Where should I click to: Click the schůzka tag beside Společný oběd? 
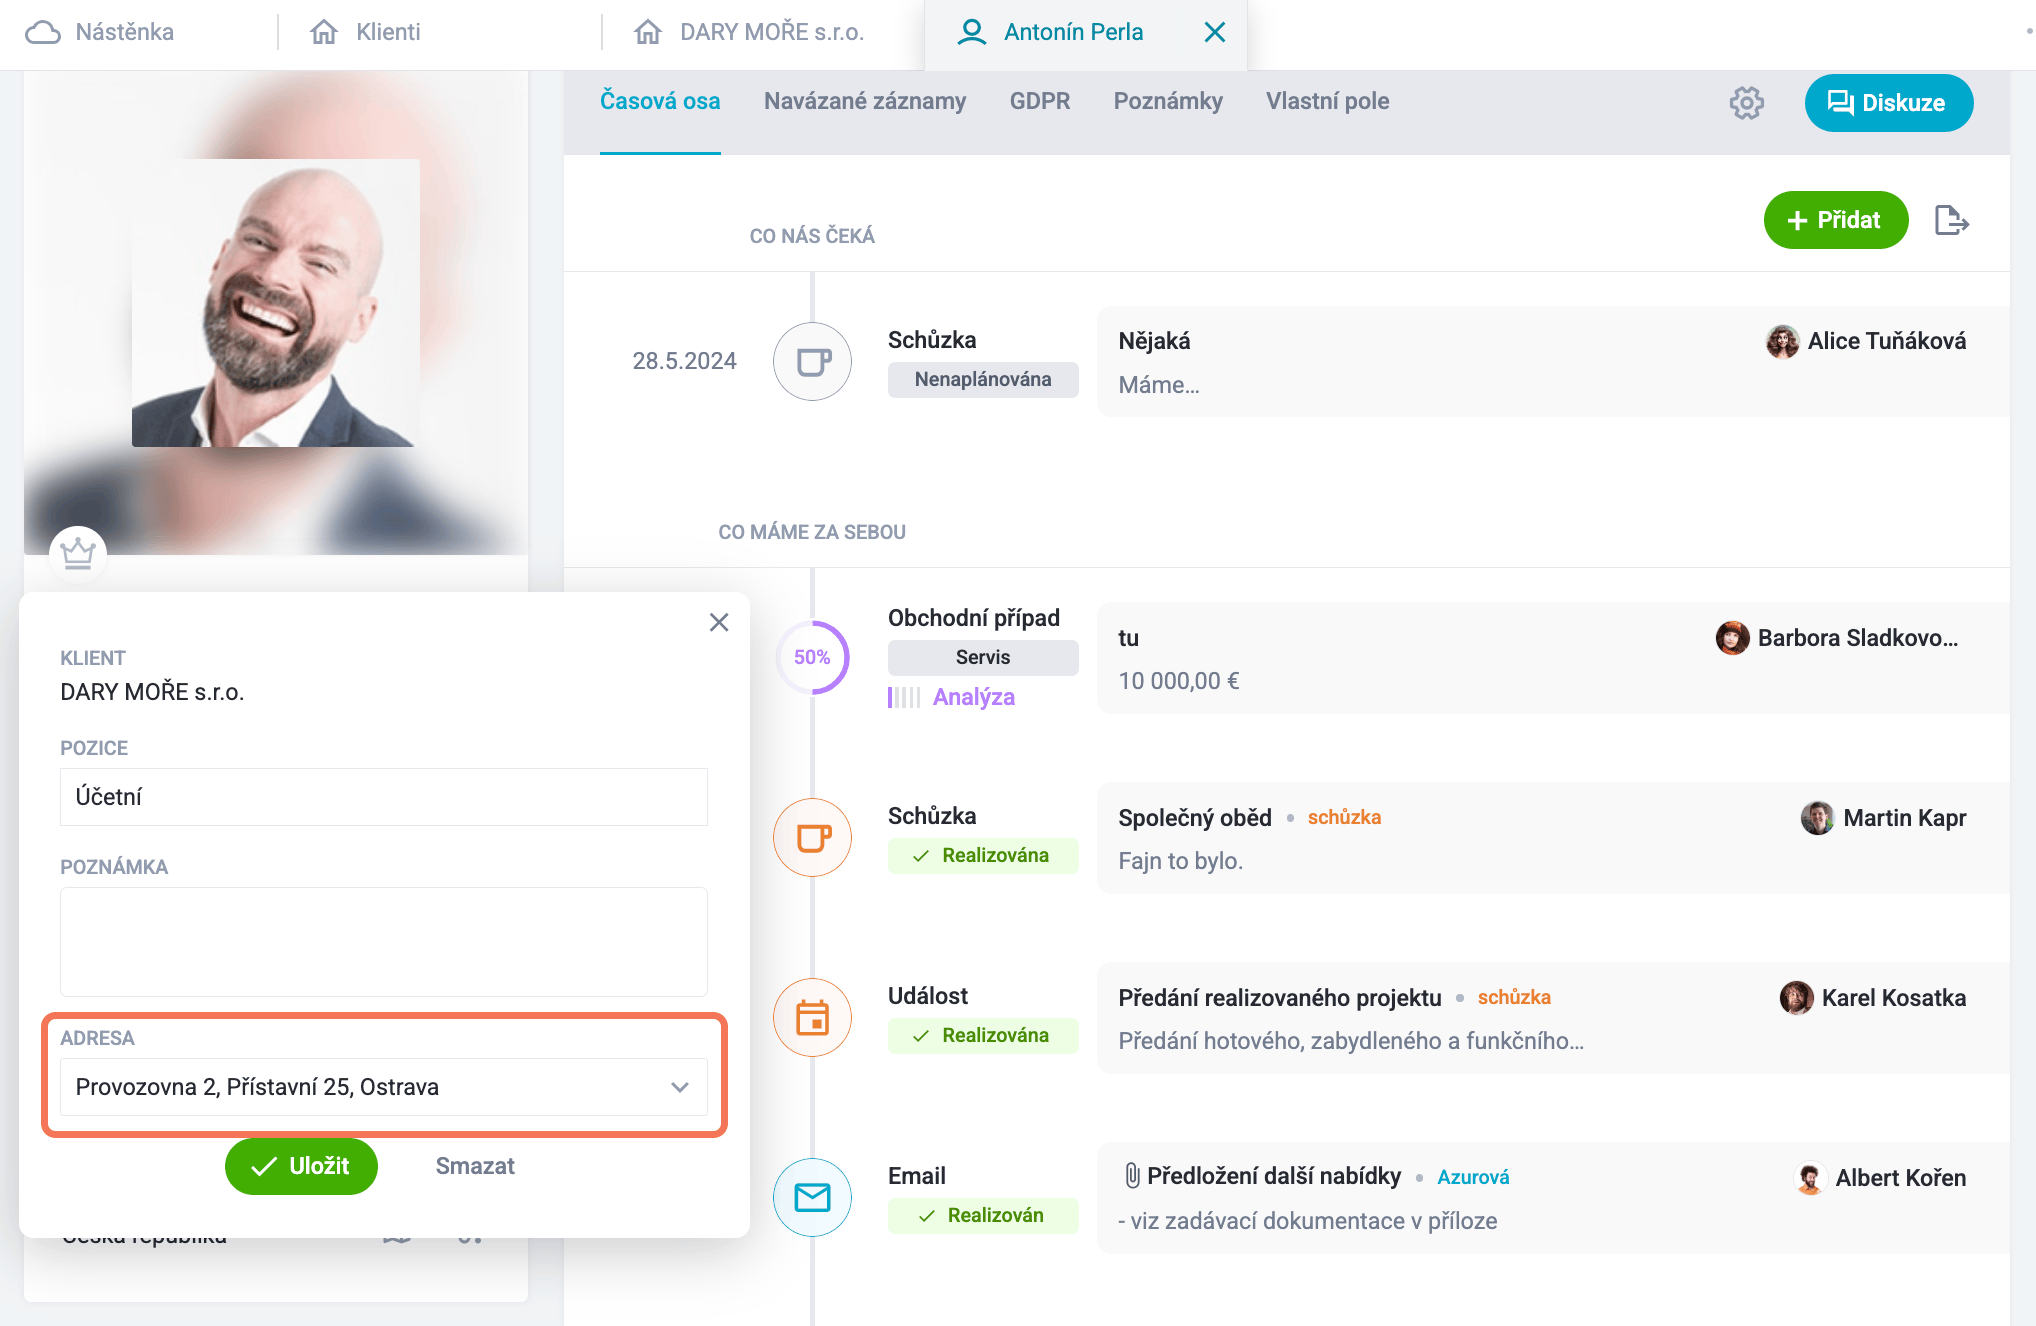[1344, 817]
